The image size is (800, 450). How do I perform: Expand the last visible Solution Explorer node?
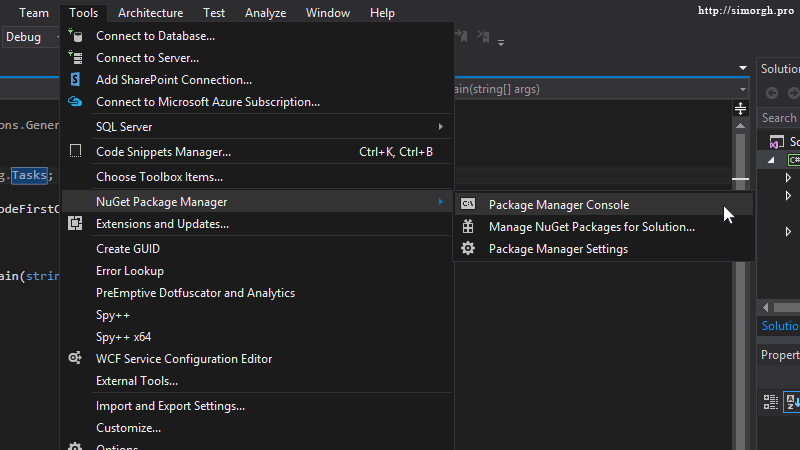[x=788, y=232]
